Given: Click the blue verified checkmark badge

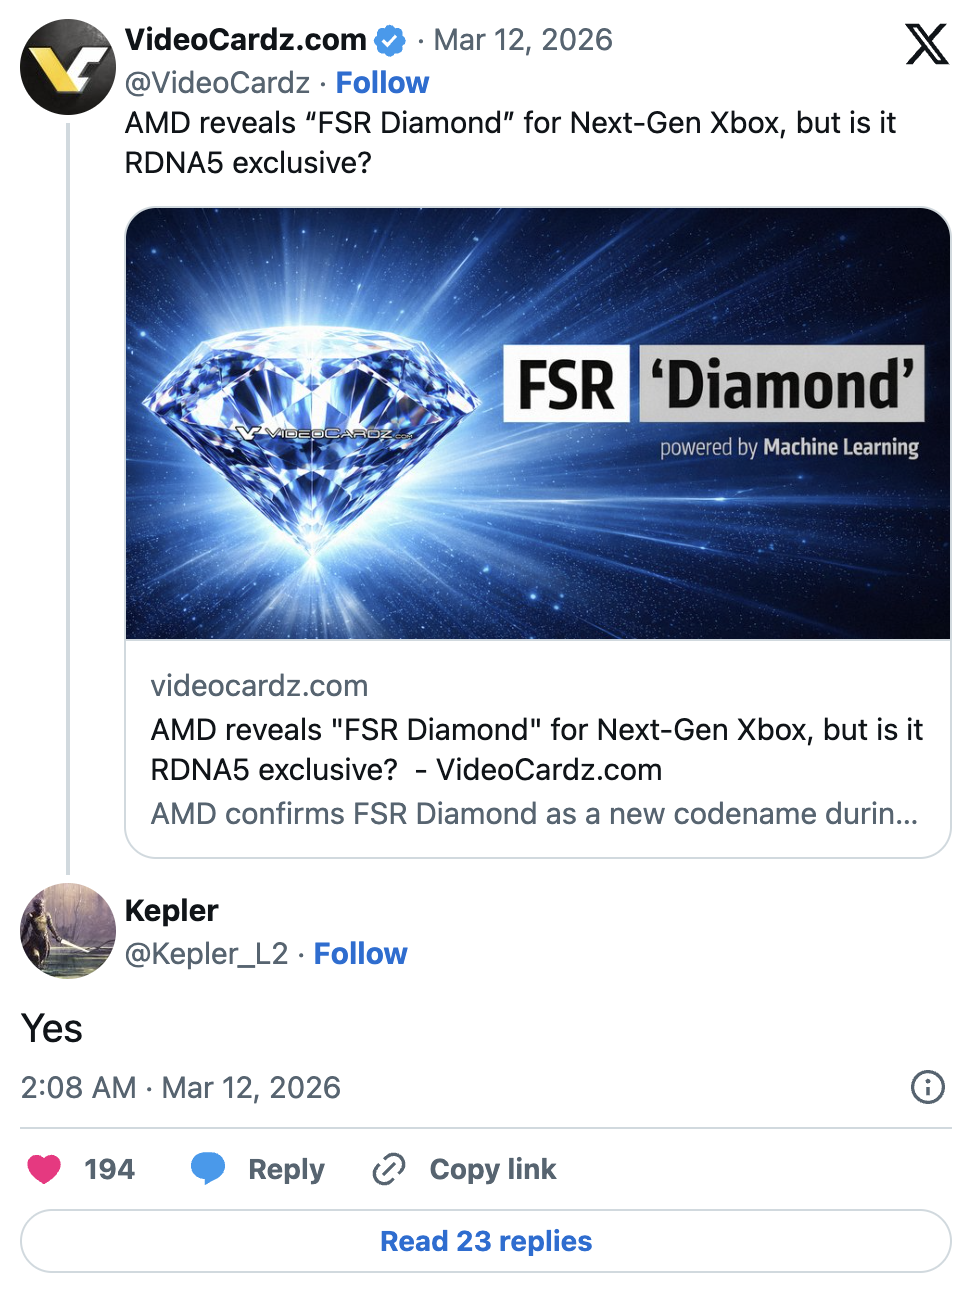Looking at the screenshot, I should click(x=390, y=41).
